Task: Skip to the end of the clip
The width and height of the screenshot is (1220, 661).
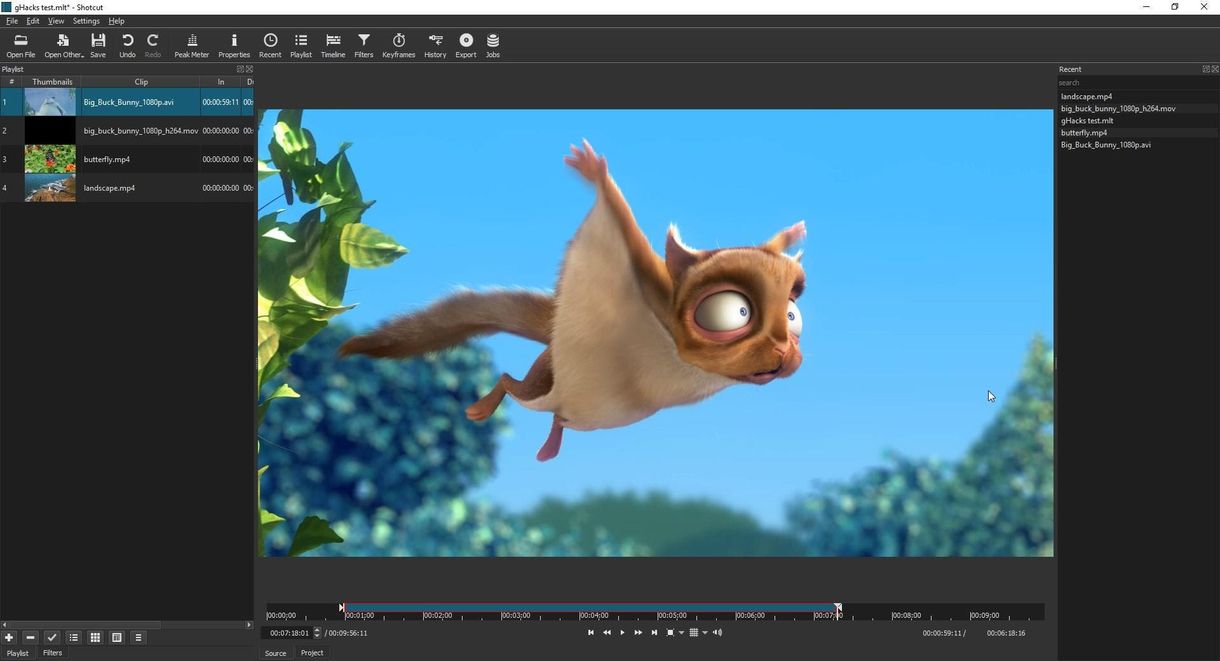Action: [x=654, y=632]
